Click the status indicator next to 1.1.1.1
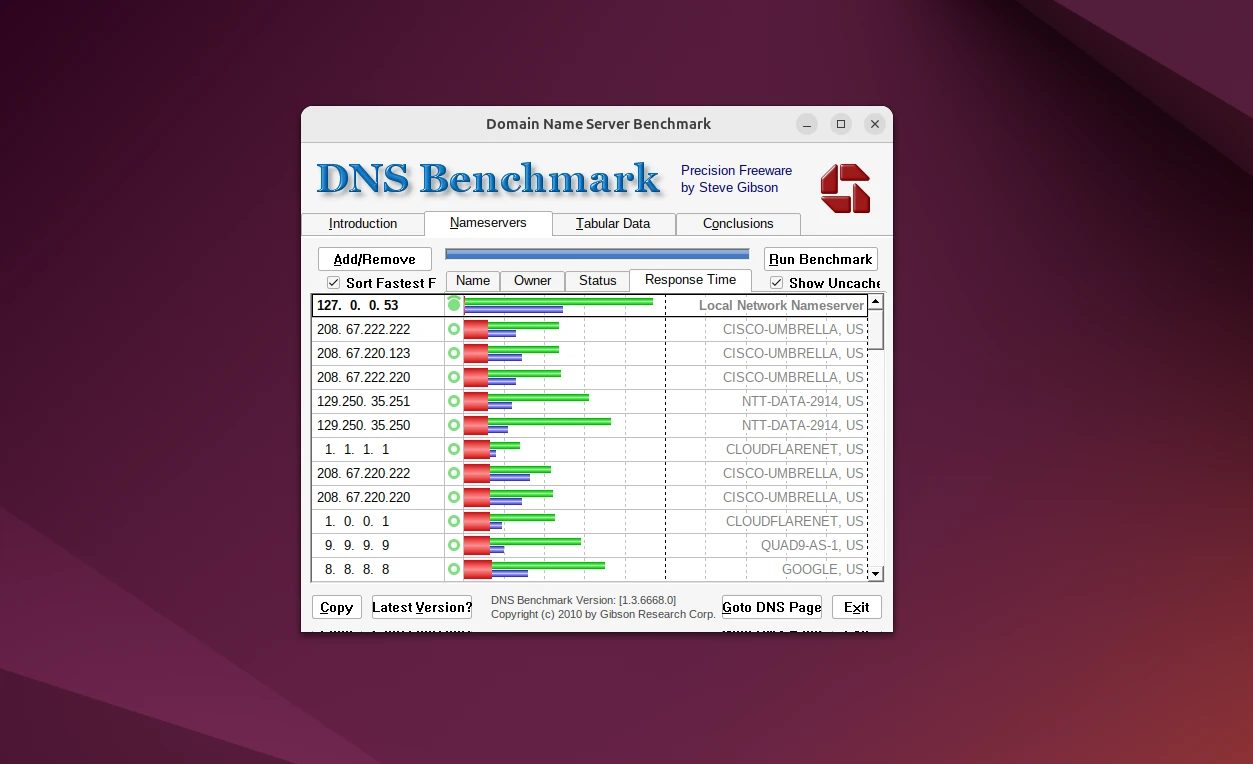The image size is (1253, 764). [454, 449]
